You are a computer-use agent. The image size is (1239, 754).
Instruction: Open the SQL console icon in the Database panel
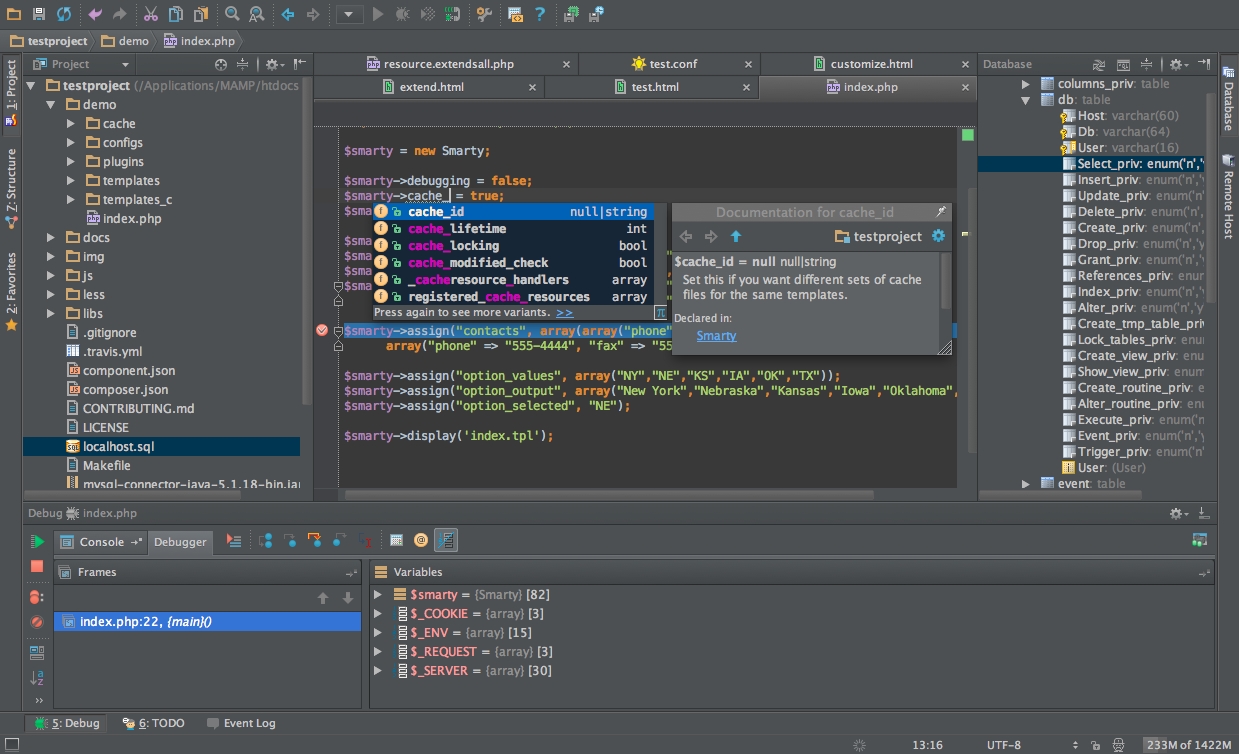pyautogui.click(x=1123, y=64)
